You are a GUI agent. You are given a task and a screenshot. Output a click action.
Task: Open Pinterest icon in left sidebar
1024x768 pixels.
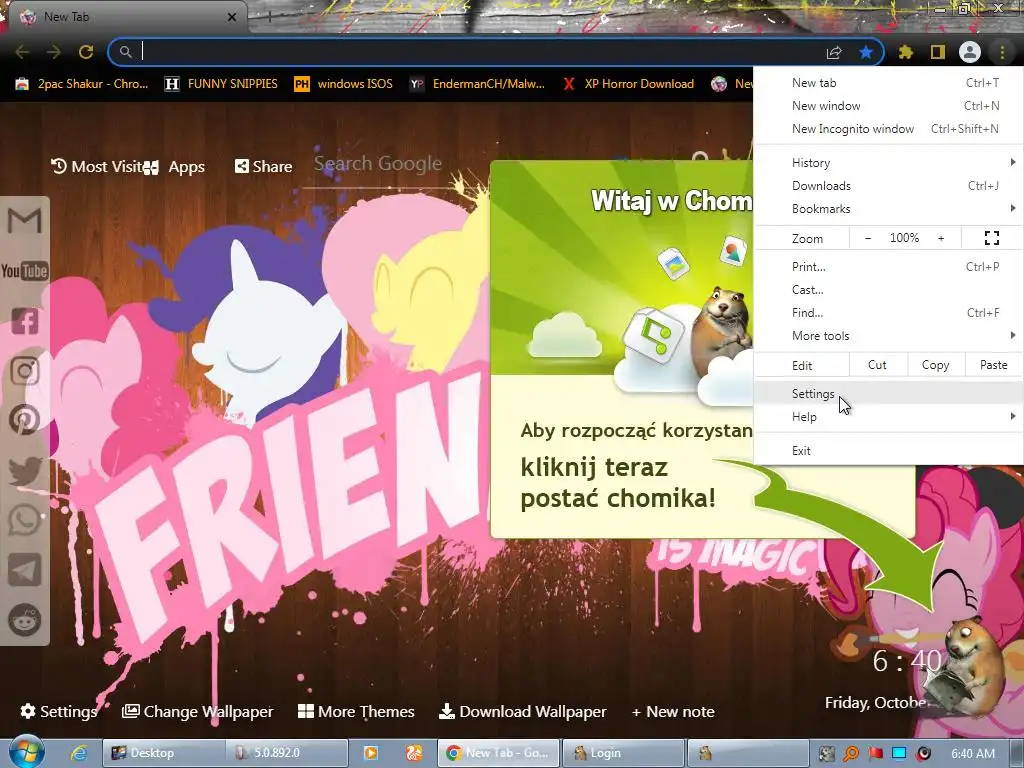(24, 420)
